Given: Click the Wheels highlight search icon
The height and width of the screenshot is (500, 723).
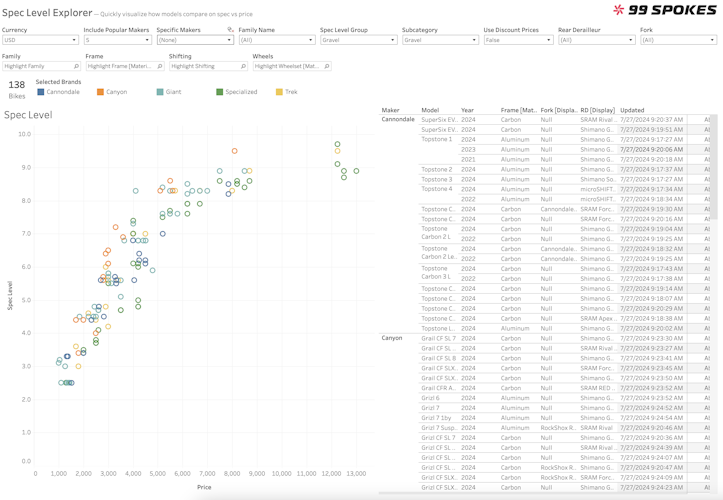Looking at the screenshot, I should click(327, 66).
